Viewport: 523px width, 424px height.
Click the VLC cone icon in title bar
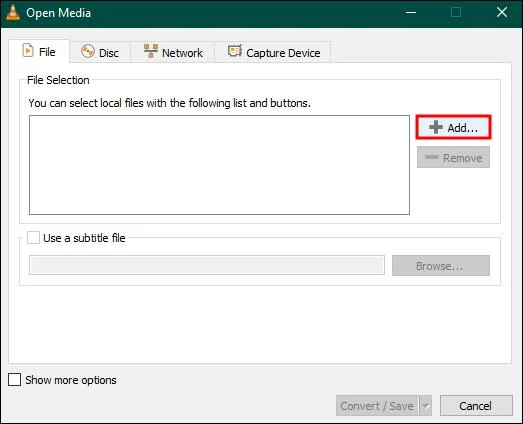click(x=13, y=13)
